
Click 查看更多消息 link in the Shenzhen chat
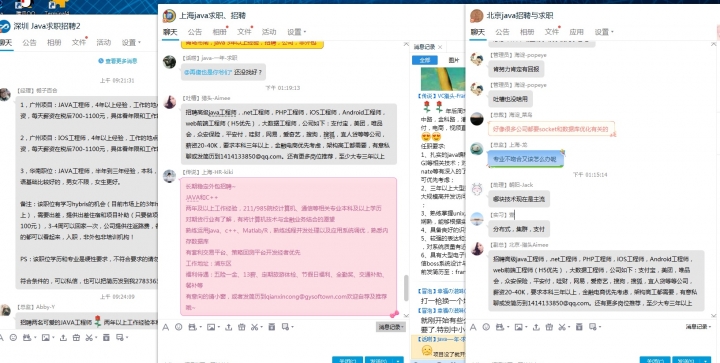[x=118, y=61]
